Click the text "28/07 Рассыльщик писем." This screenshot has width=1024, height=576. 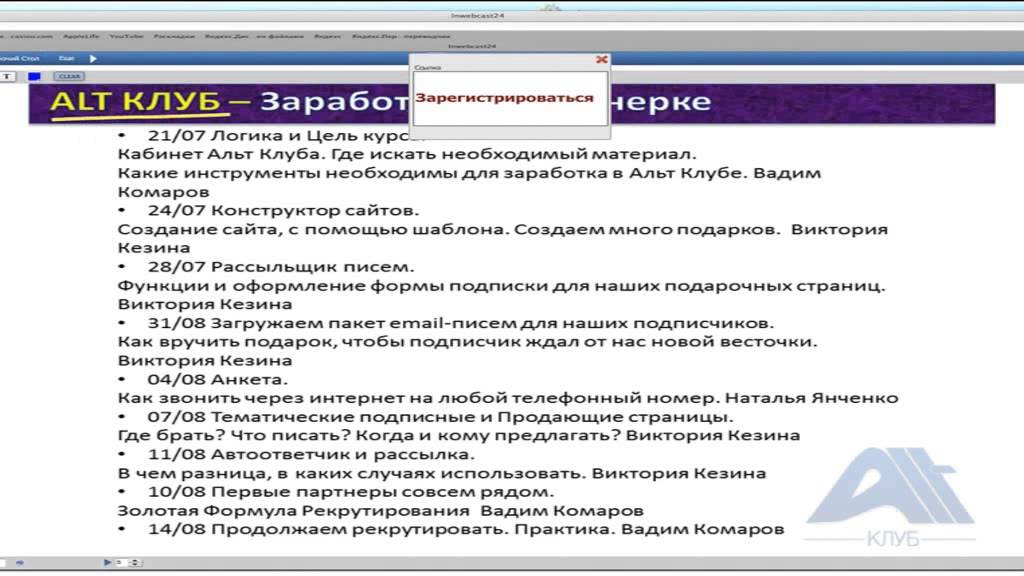pyautogui.click(x=281, y=266)
